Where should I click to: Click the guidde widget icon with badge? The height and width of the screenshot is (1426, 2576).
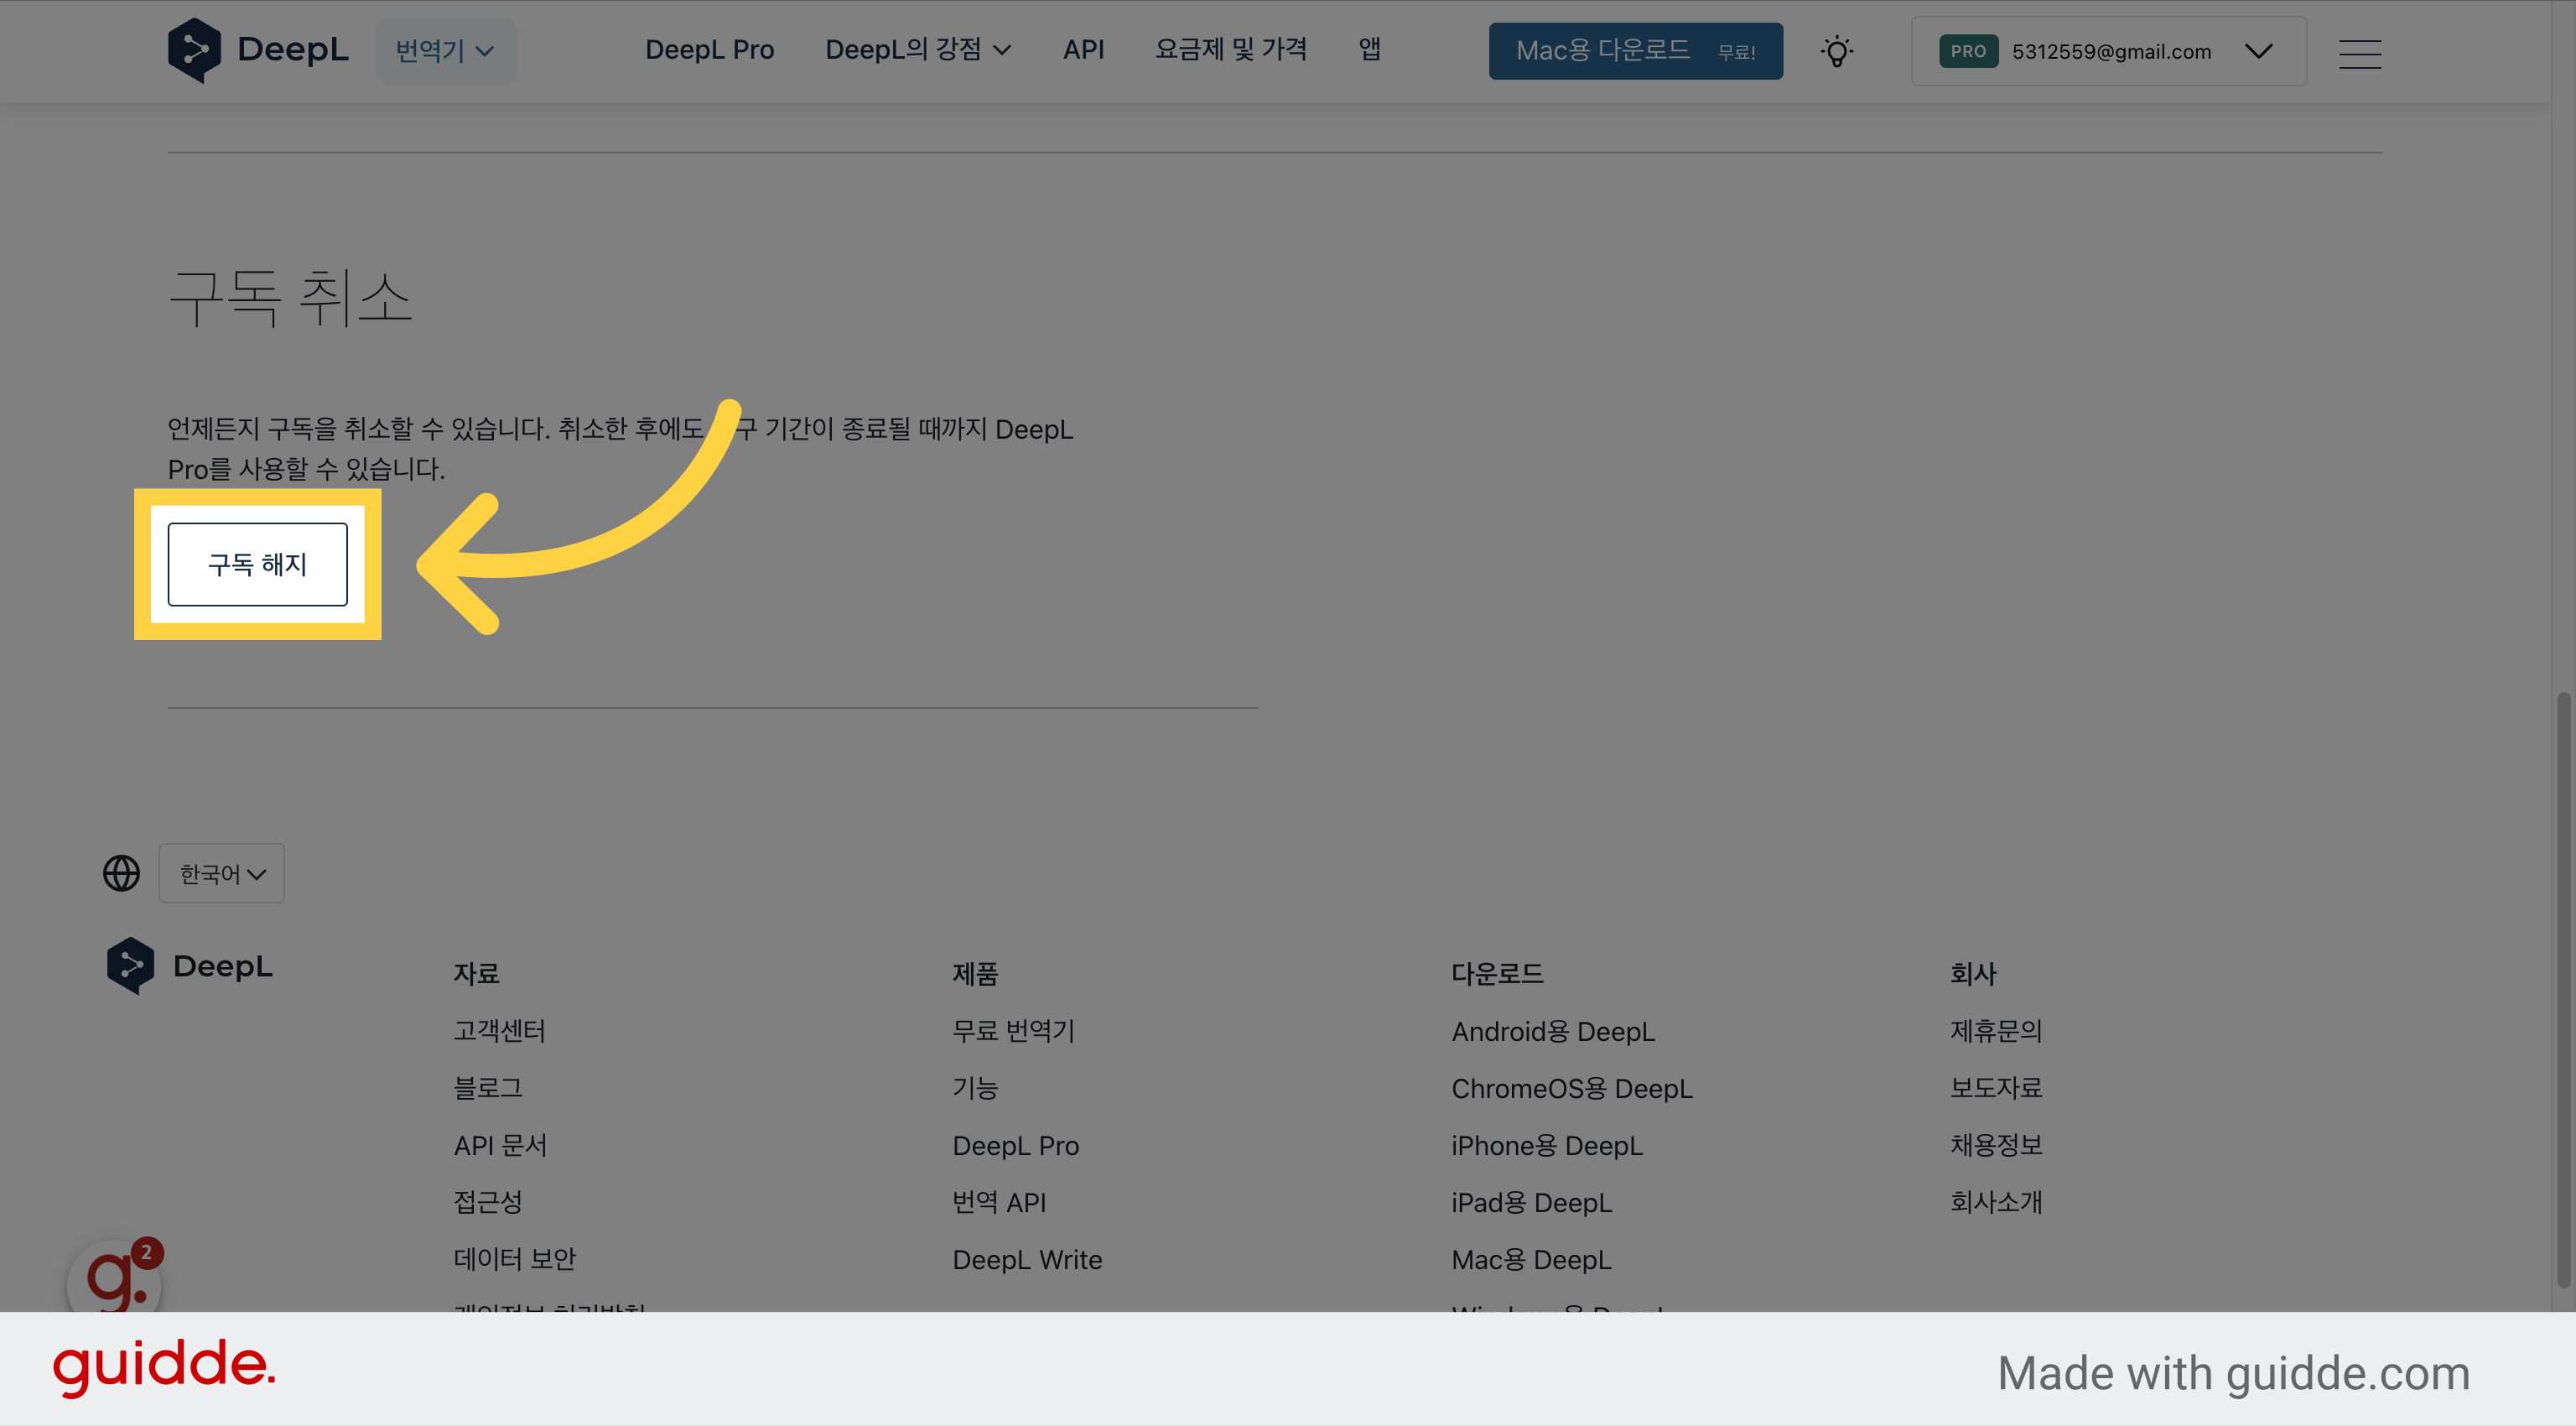[x=116, y=1277]
